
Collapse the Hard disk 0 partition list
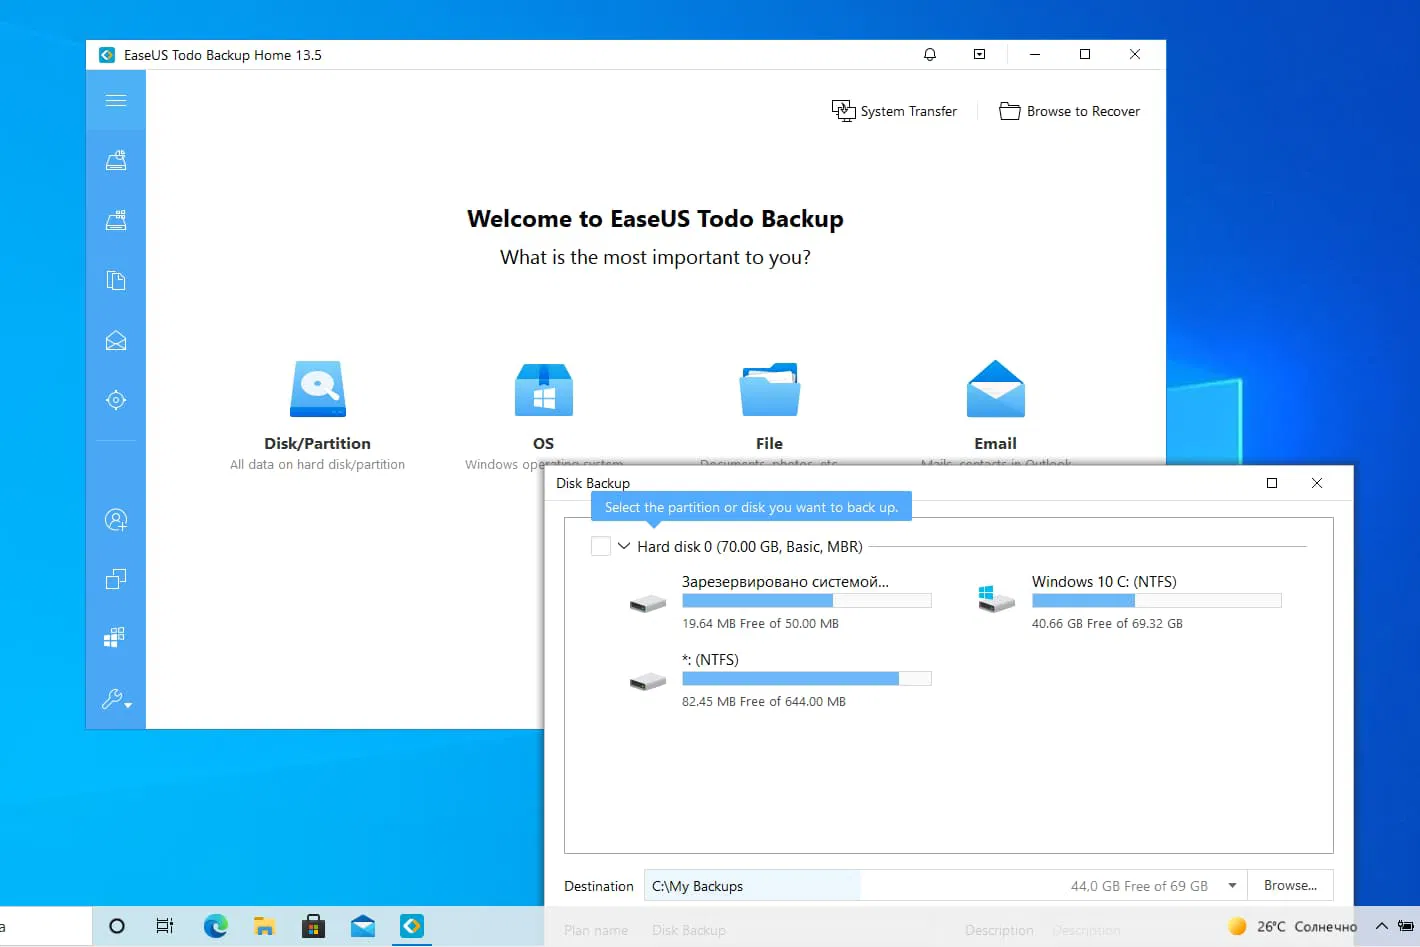click(623, 546)
